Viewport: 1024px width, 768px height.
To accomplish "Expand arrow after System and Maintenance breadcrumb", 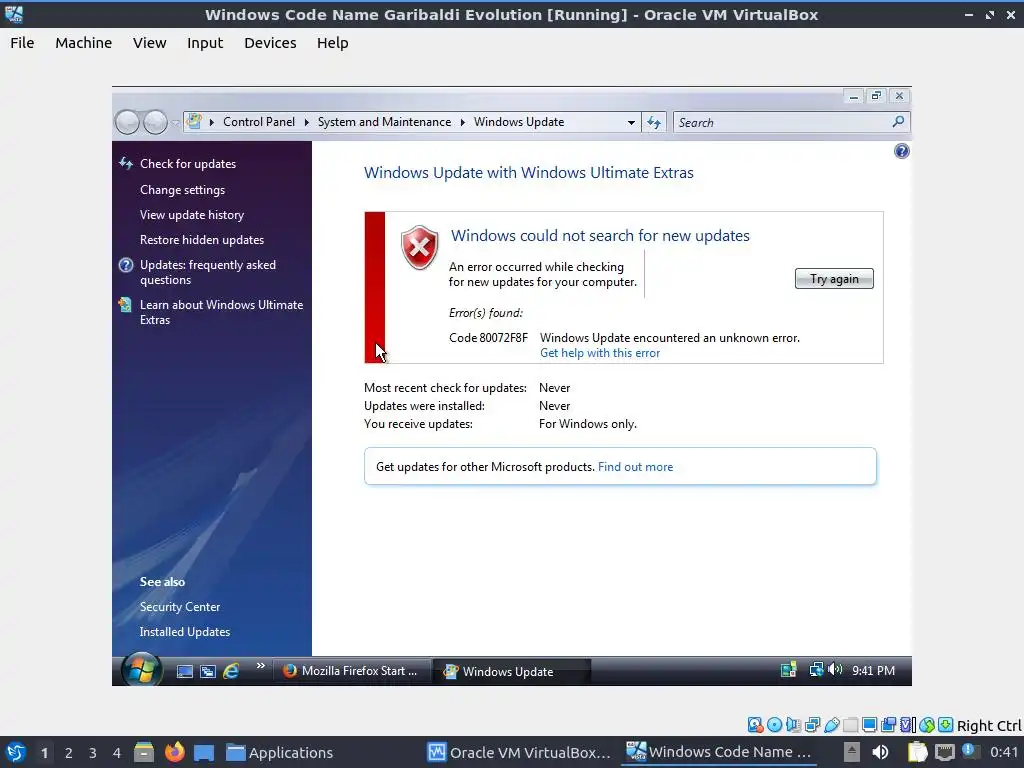I will (x=462, y=122).
